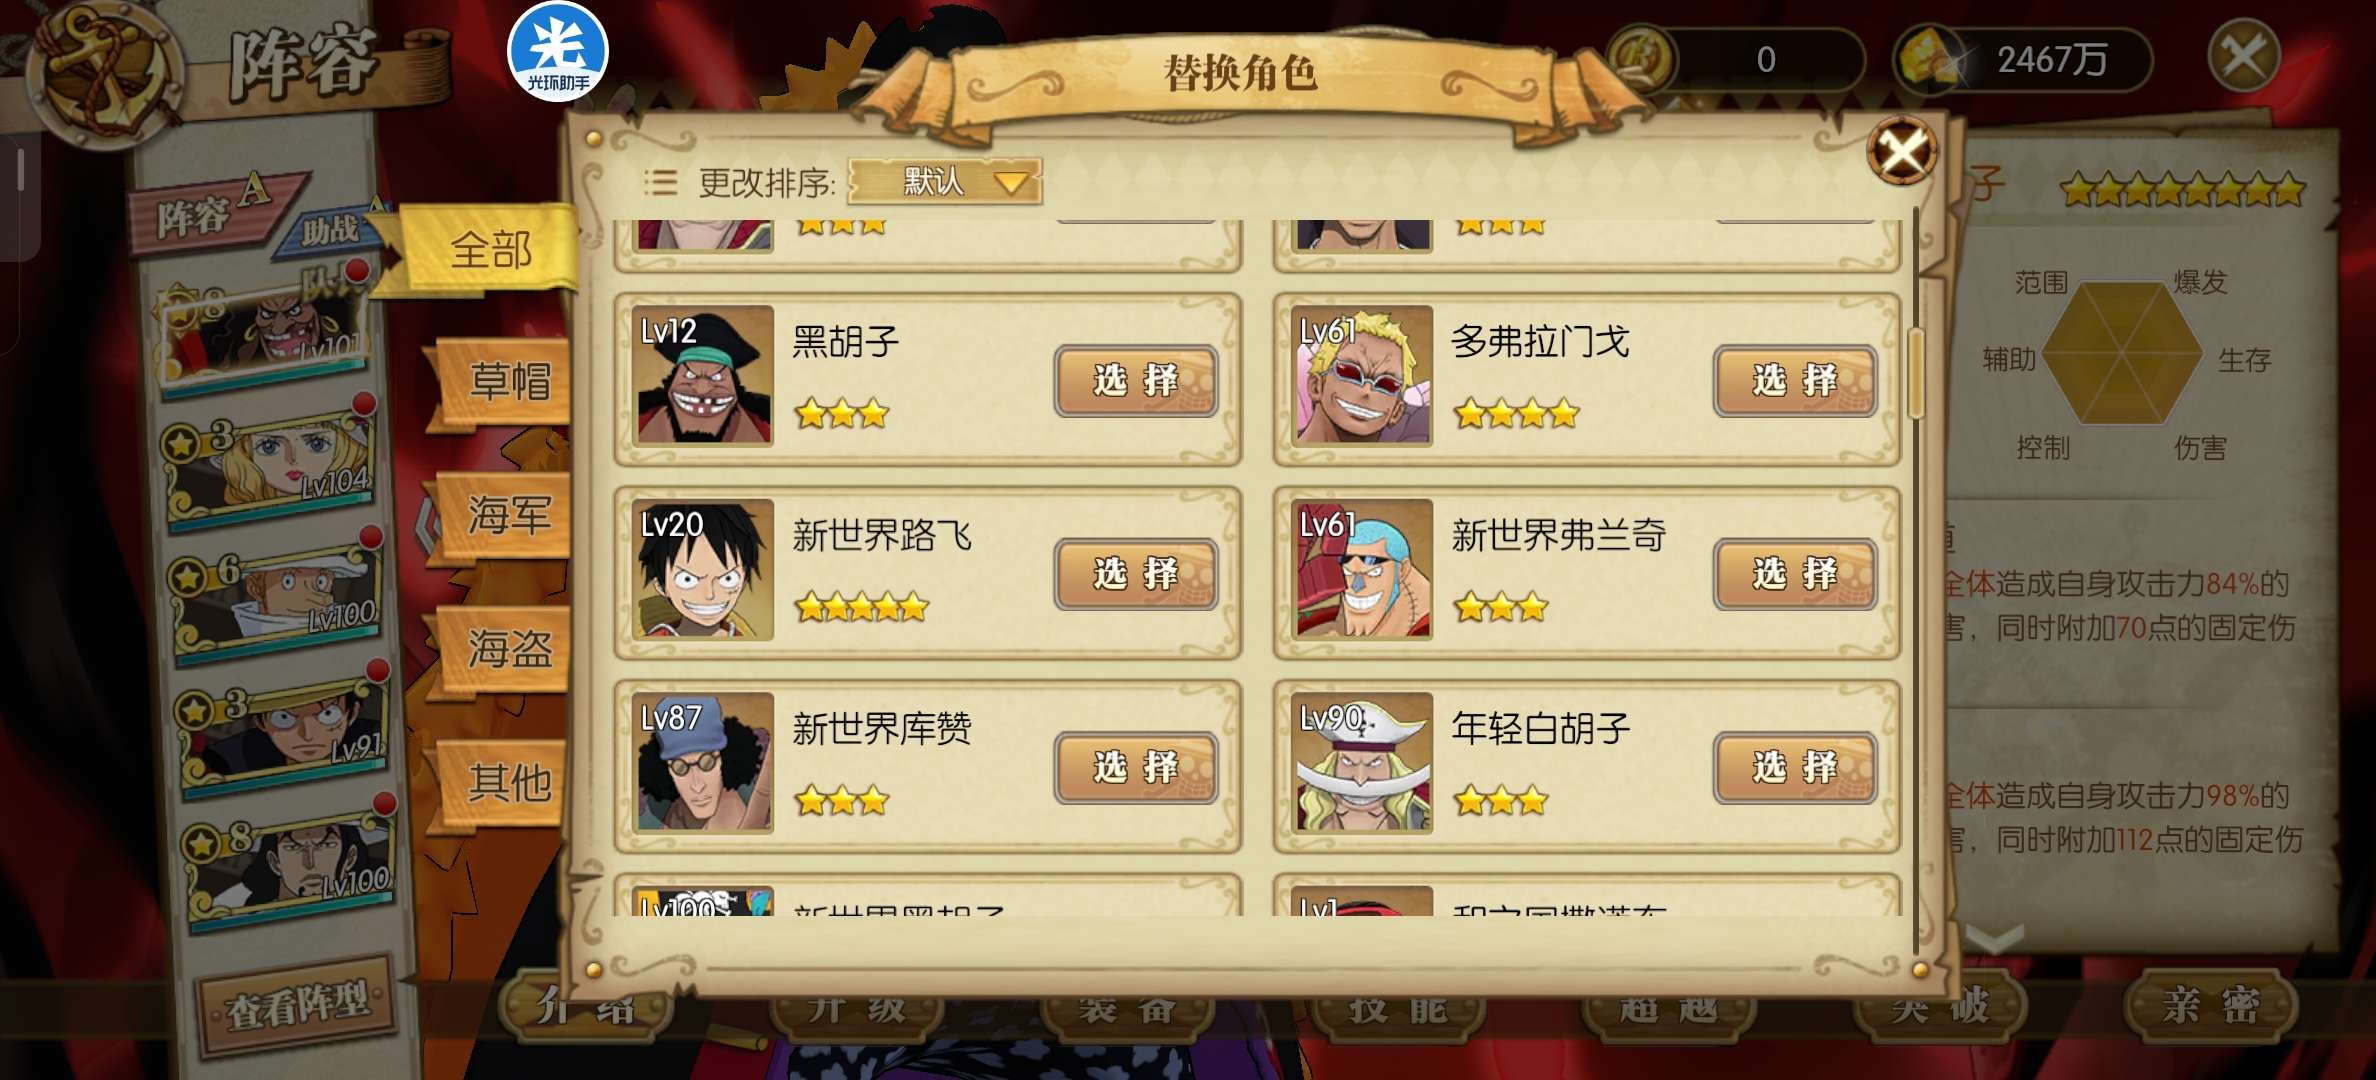Open the 其他 category tab

[508, 782]
